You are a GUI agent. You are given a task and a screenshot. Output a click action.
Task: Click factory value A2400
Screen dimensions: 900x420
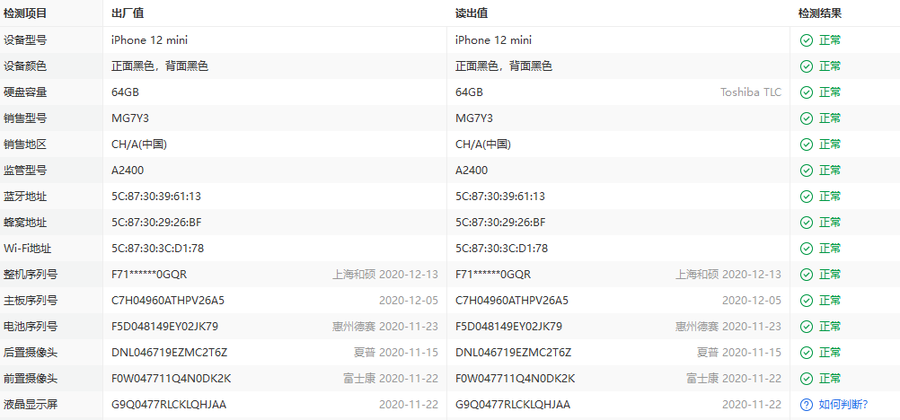click(127, 170)
